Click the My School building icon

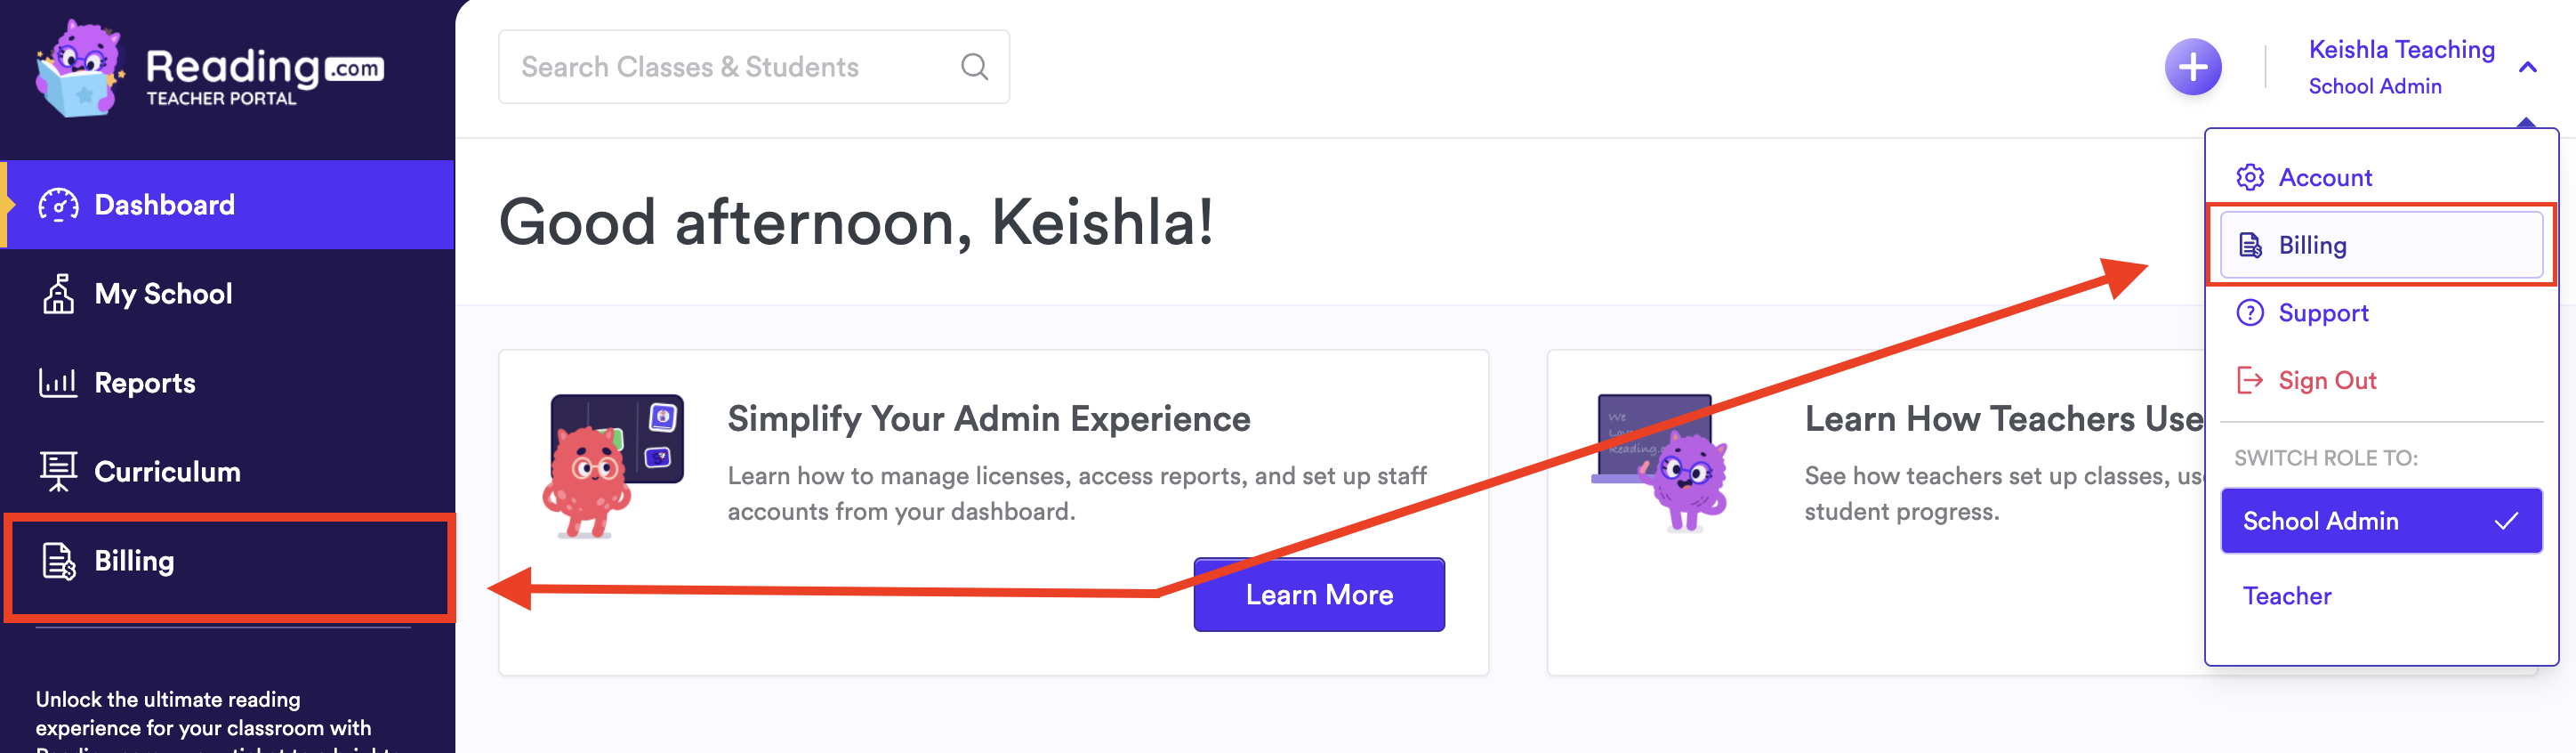[x=58, y=294]
